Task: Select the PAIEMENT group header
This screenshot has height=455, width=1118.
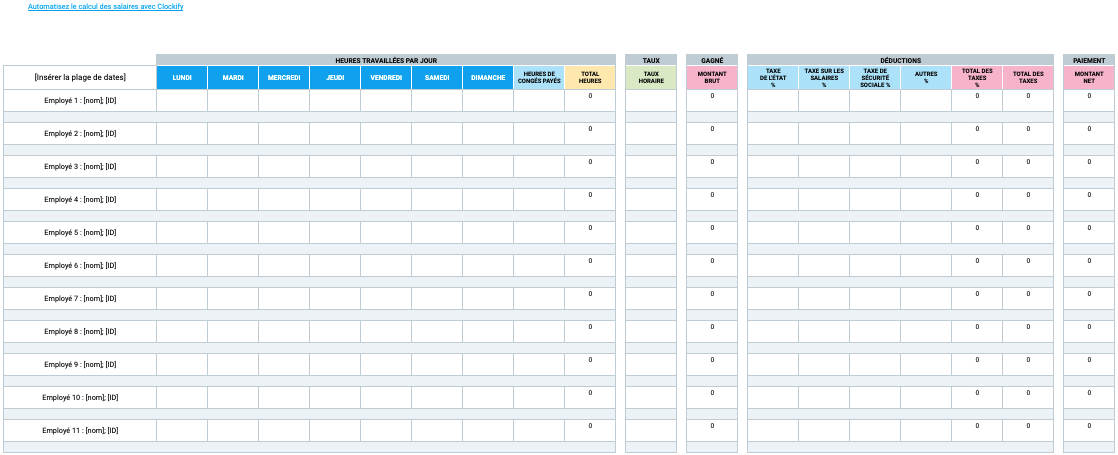Action: click(1089, 61)
